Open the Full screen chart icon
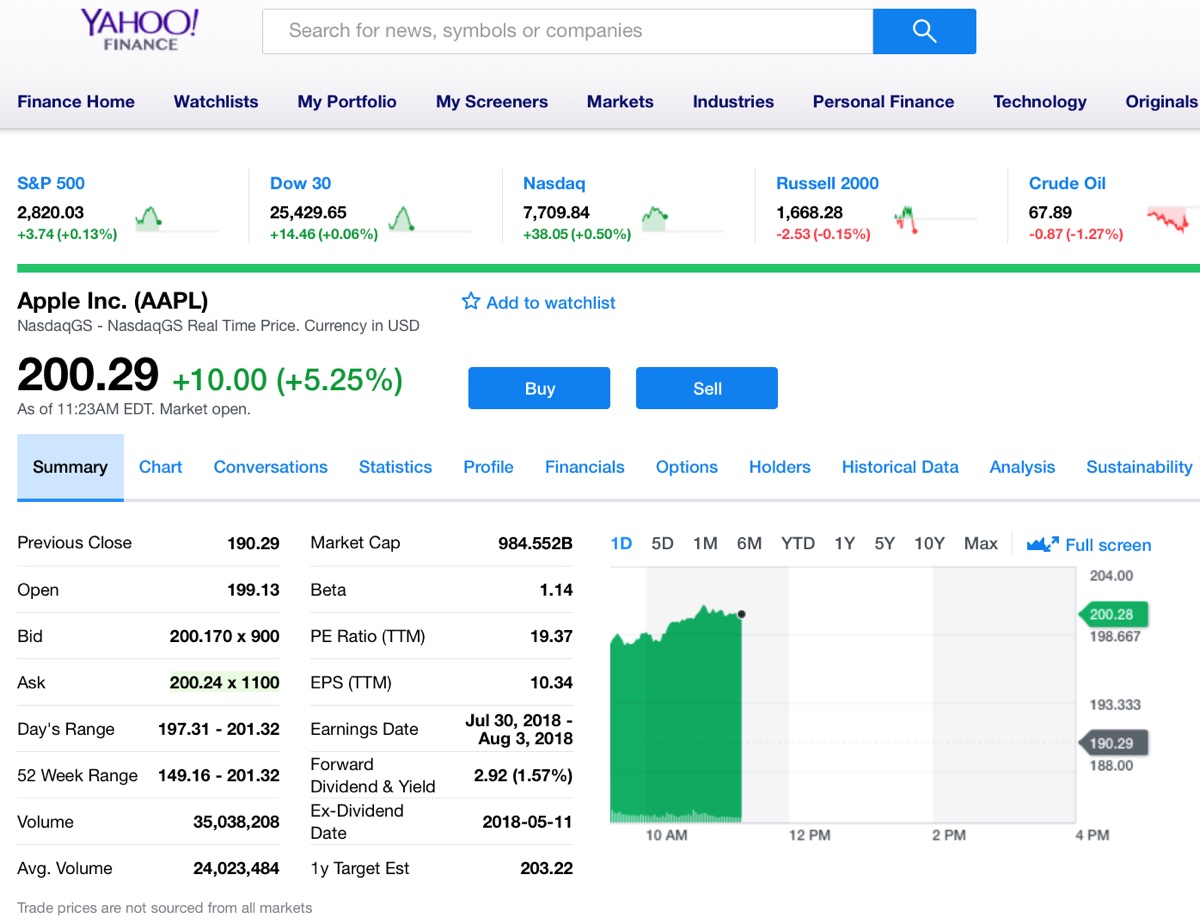The image size is (1200, 924). pos(1043,544)
